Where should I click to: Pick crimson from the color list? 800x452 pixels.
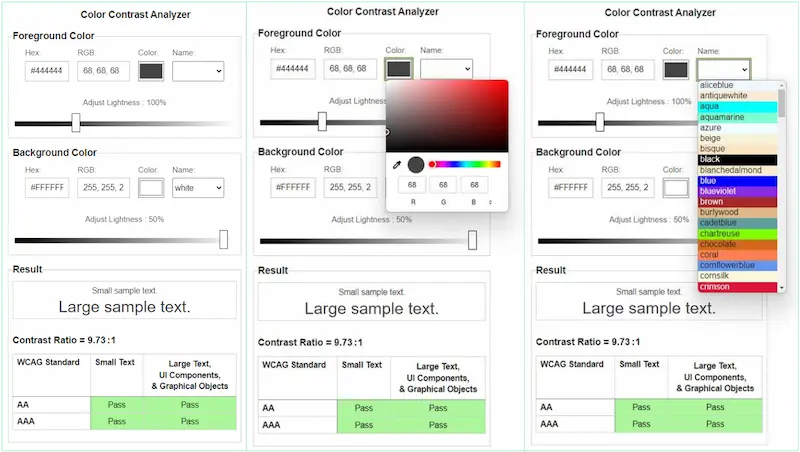coord(738,287)
